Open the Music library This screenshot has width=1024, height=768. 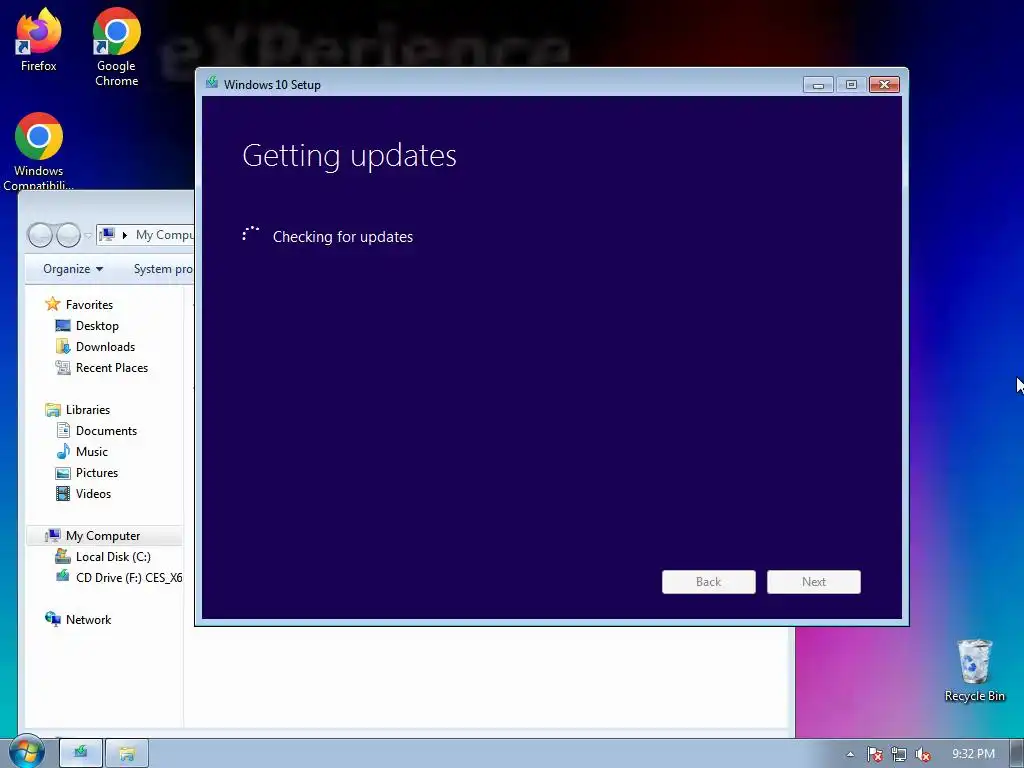pos(82,452)
